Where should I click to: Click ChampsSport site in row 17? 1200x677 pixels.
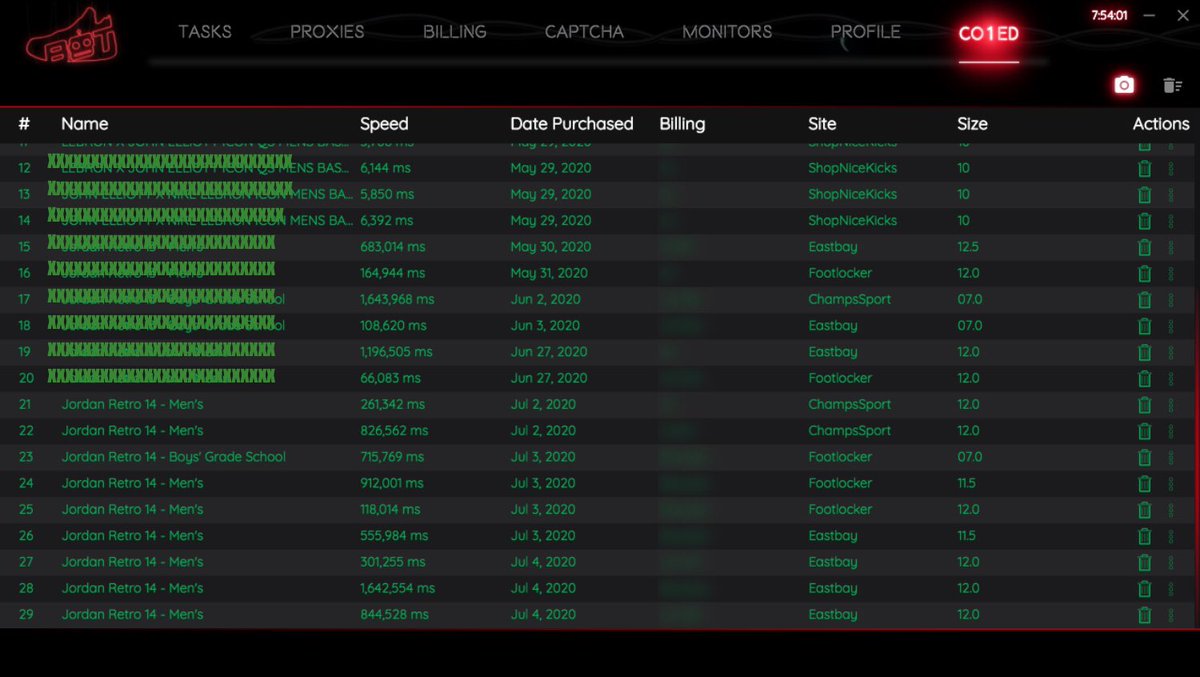click(x=849, y=299)
